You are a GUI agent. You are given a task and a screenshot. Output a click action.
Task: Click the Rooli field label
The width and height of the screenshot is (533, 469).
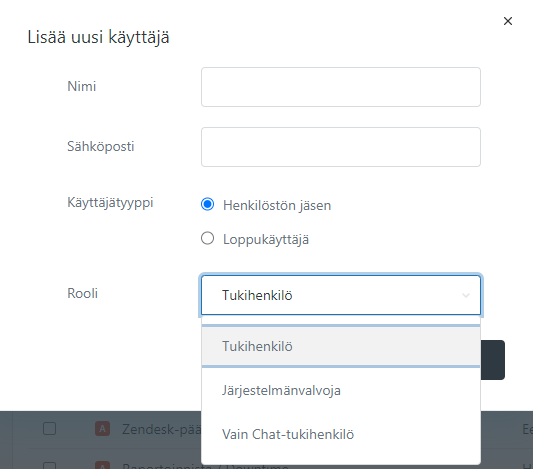[x=83, y=293]
